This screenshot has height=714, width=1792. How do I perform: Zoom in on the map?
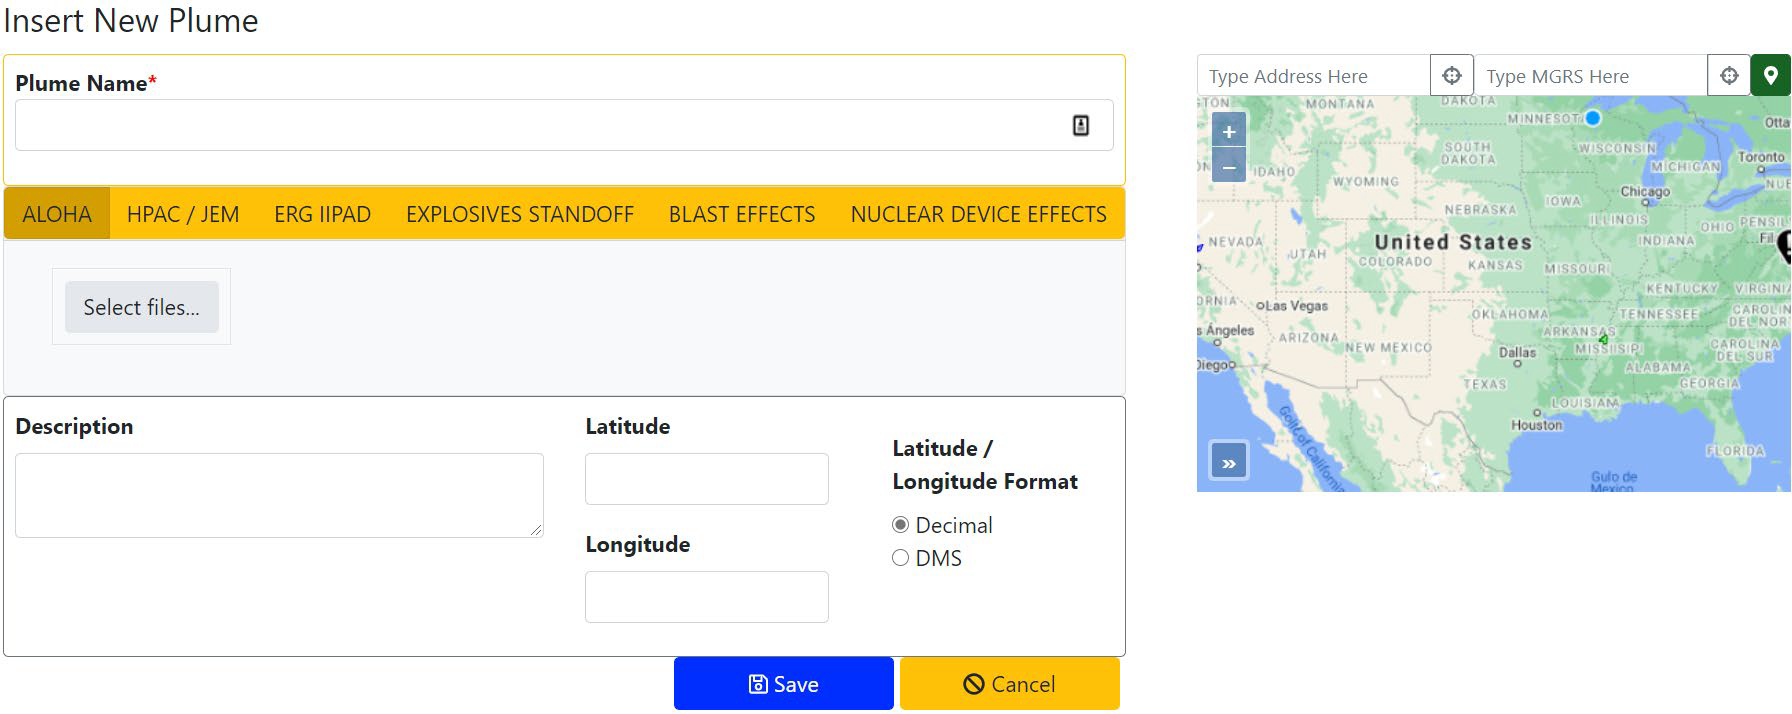1229,132
